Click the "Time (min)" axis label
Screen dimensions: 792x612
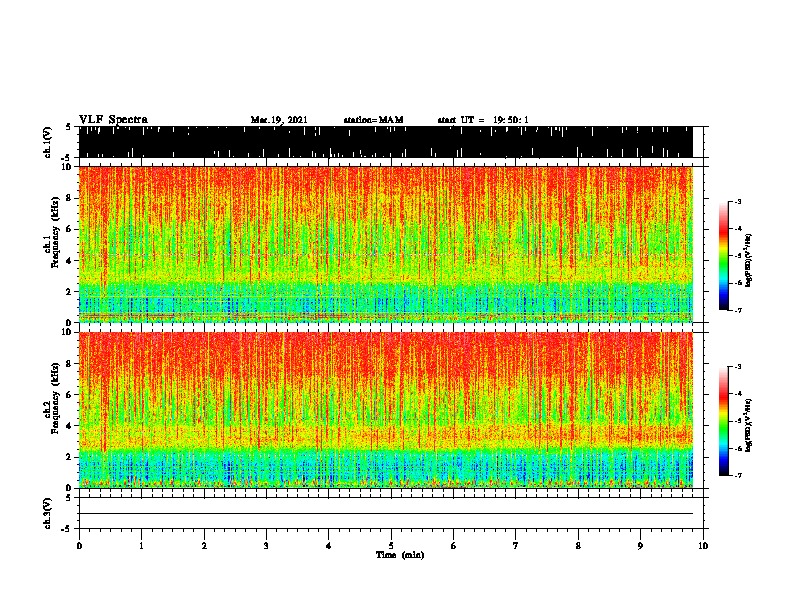(400, 555)
